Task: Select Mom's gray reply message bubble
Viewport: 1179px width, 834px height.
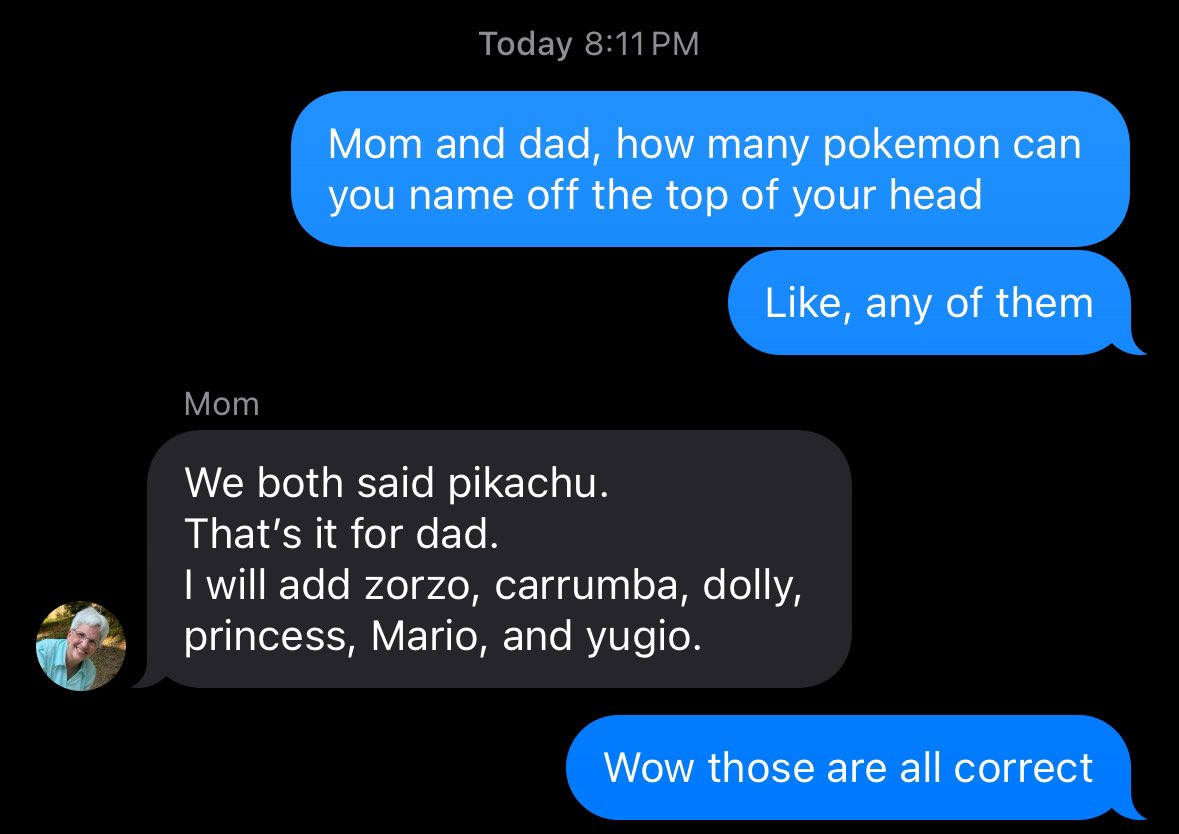Action: [499, 559]
